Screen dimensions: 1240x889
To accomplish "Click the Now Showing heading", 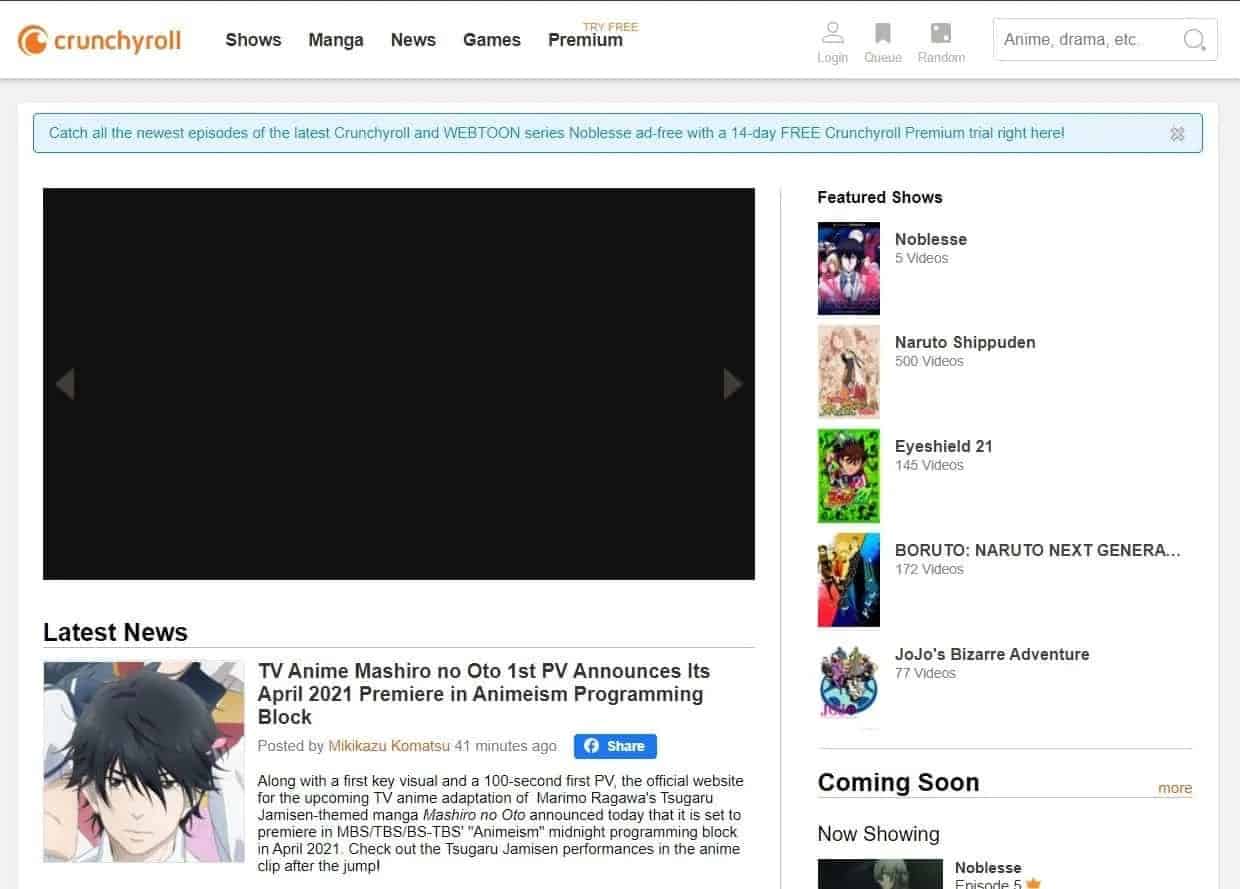I will (879, 834).
